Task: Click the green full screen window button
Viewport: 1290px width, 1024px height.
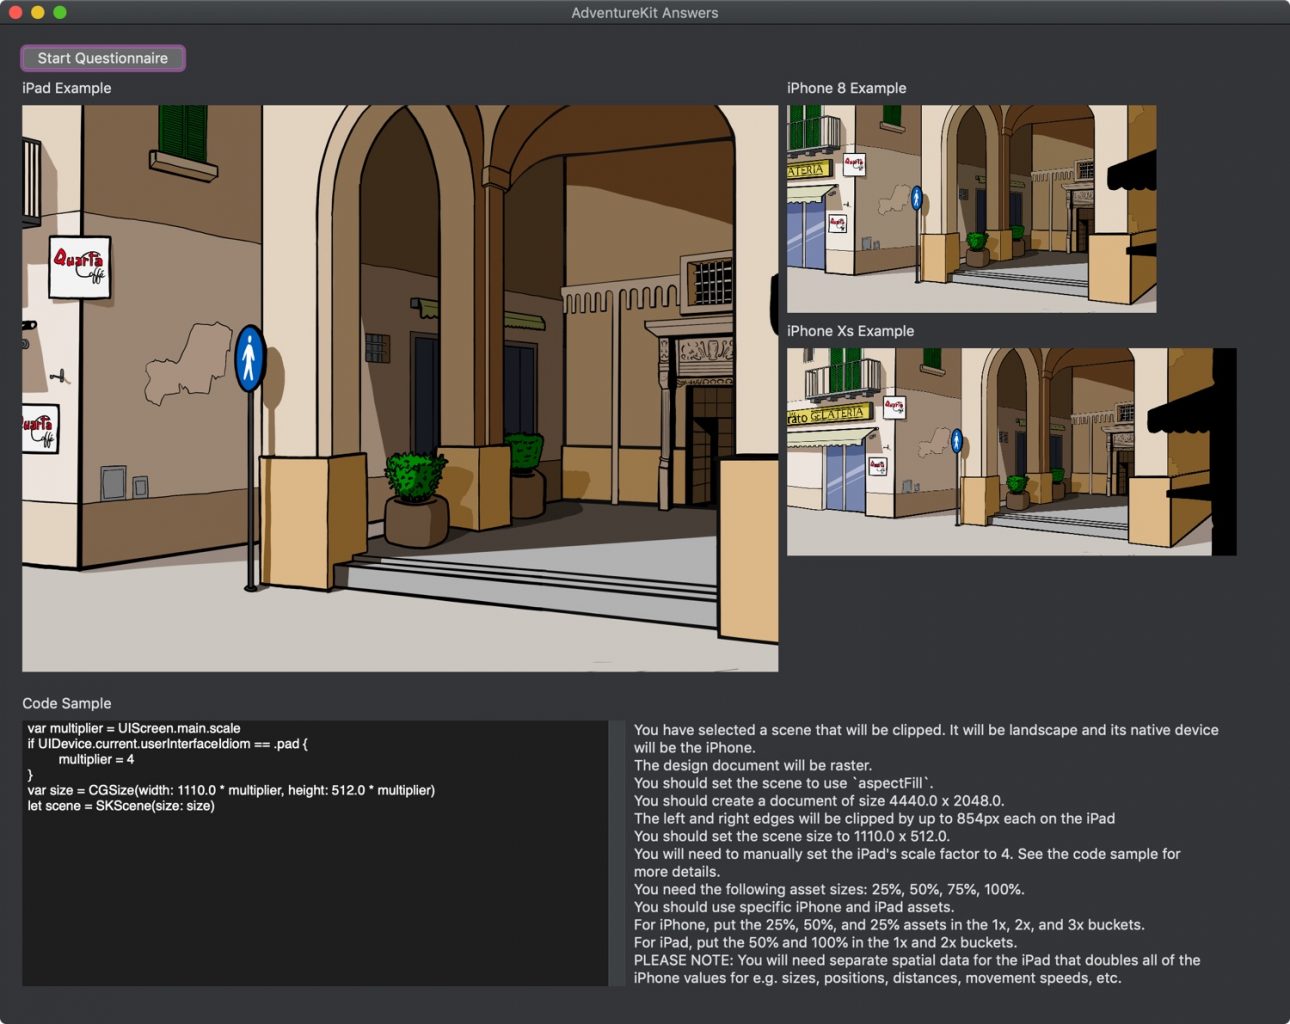Action: 60,12
